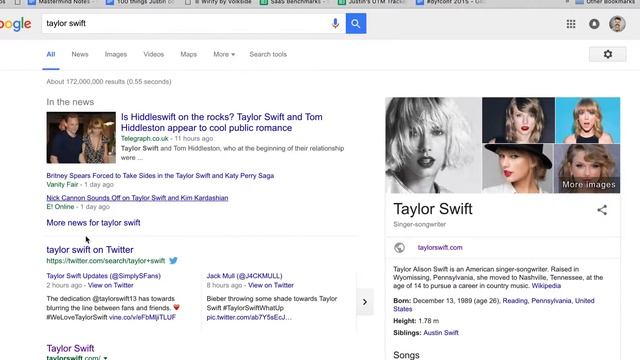This screenshot has width=640, height=360.
Task: Click the Songs heading in knowledge panel
Action: tap(406, 355)
